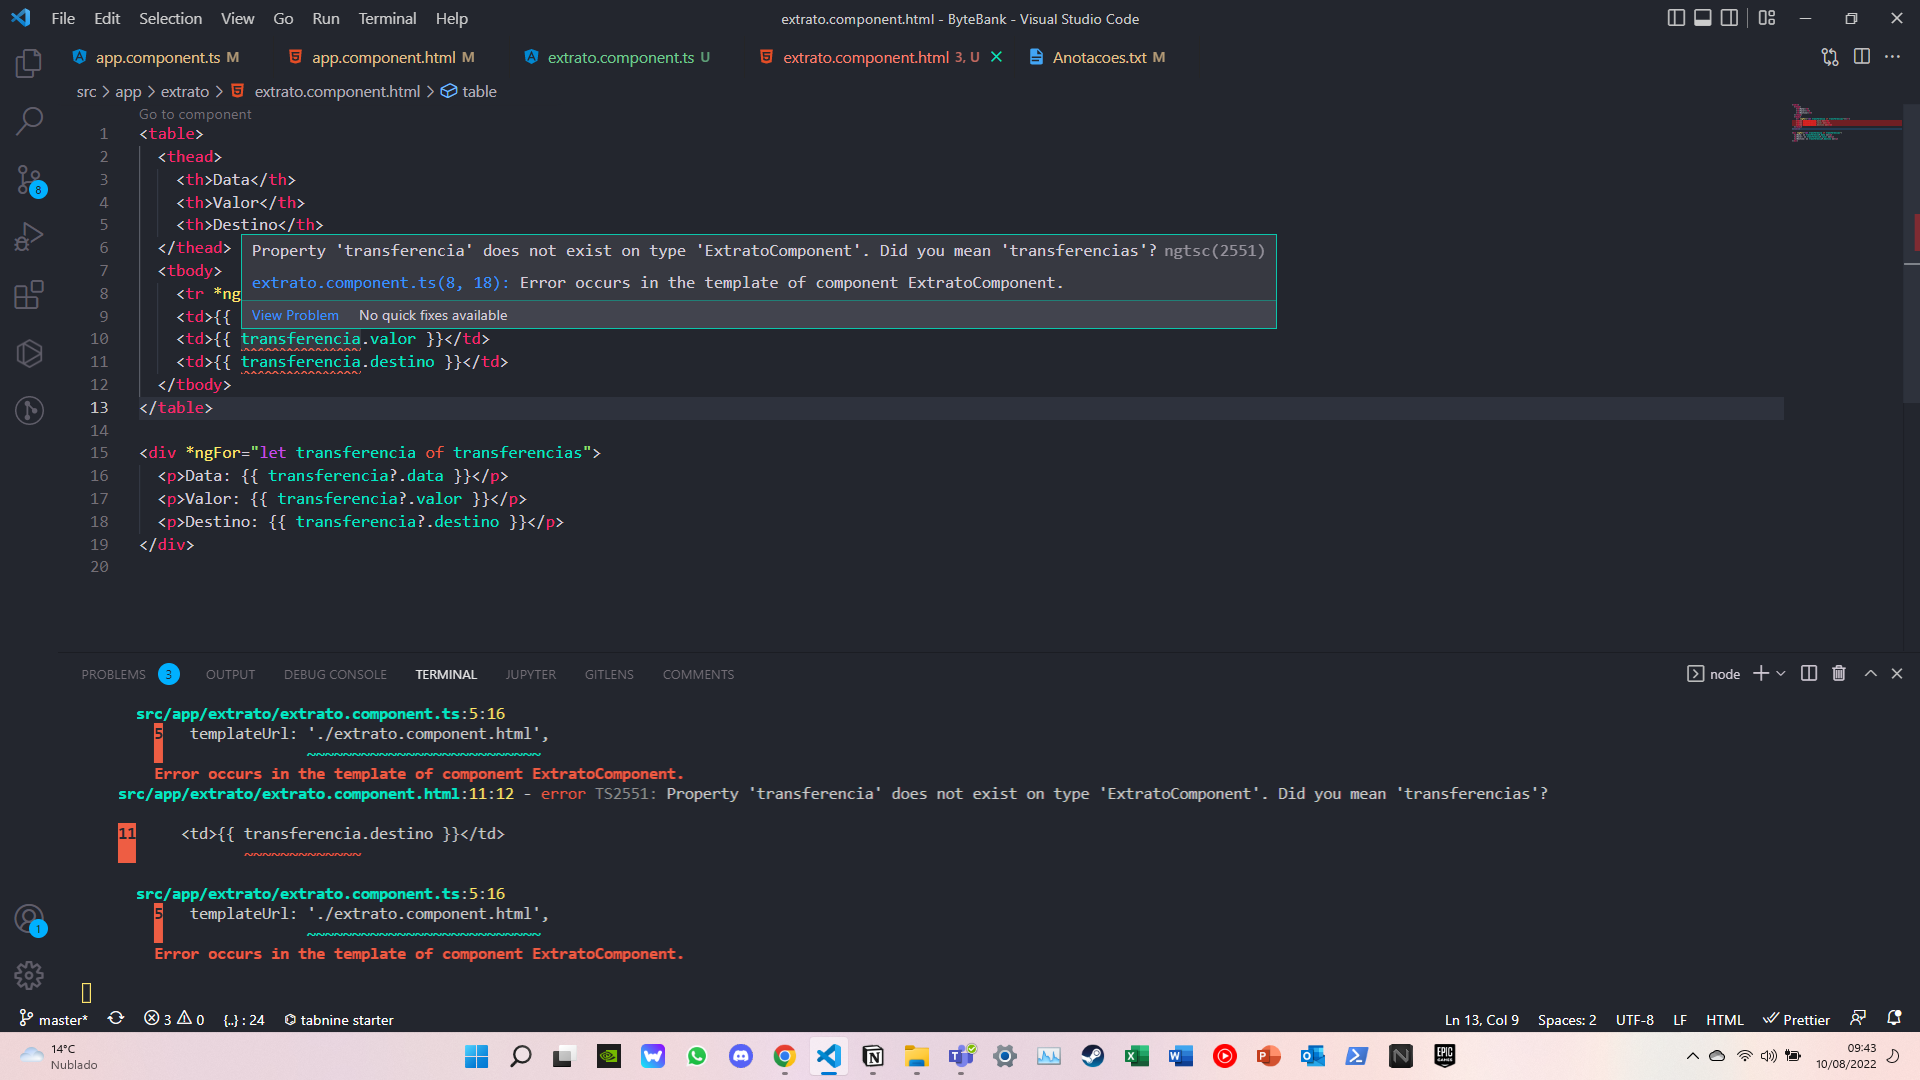Viewport: 1920px width, 1080px height.
Task: Open notifications bell in status bar
Action: pos(1894,1018)
